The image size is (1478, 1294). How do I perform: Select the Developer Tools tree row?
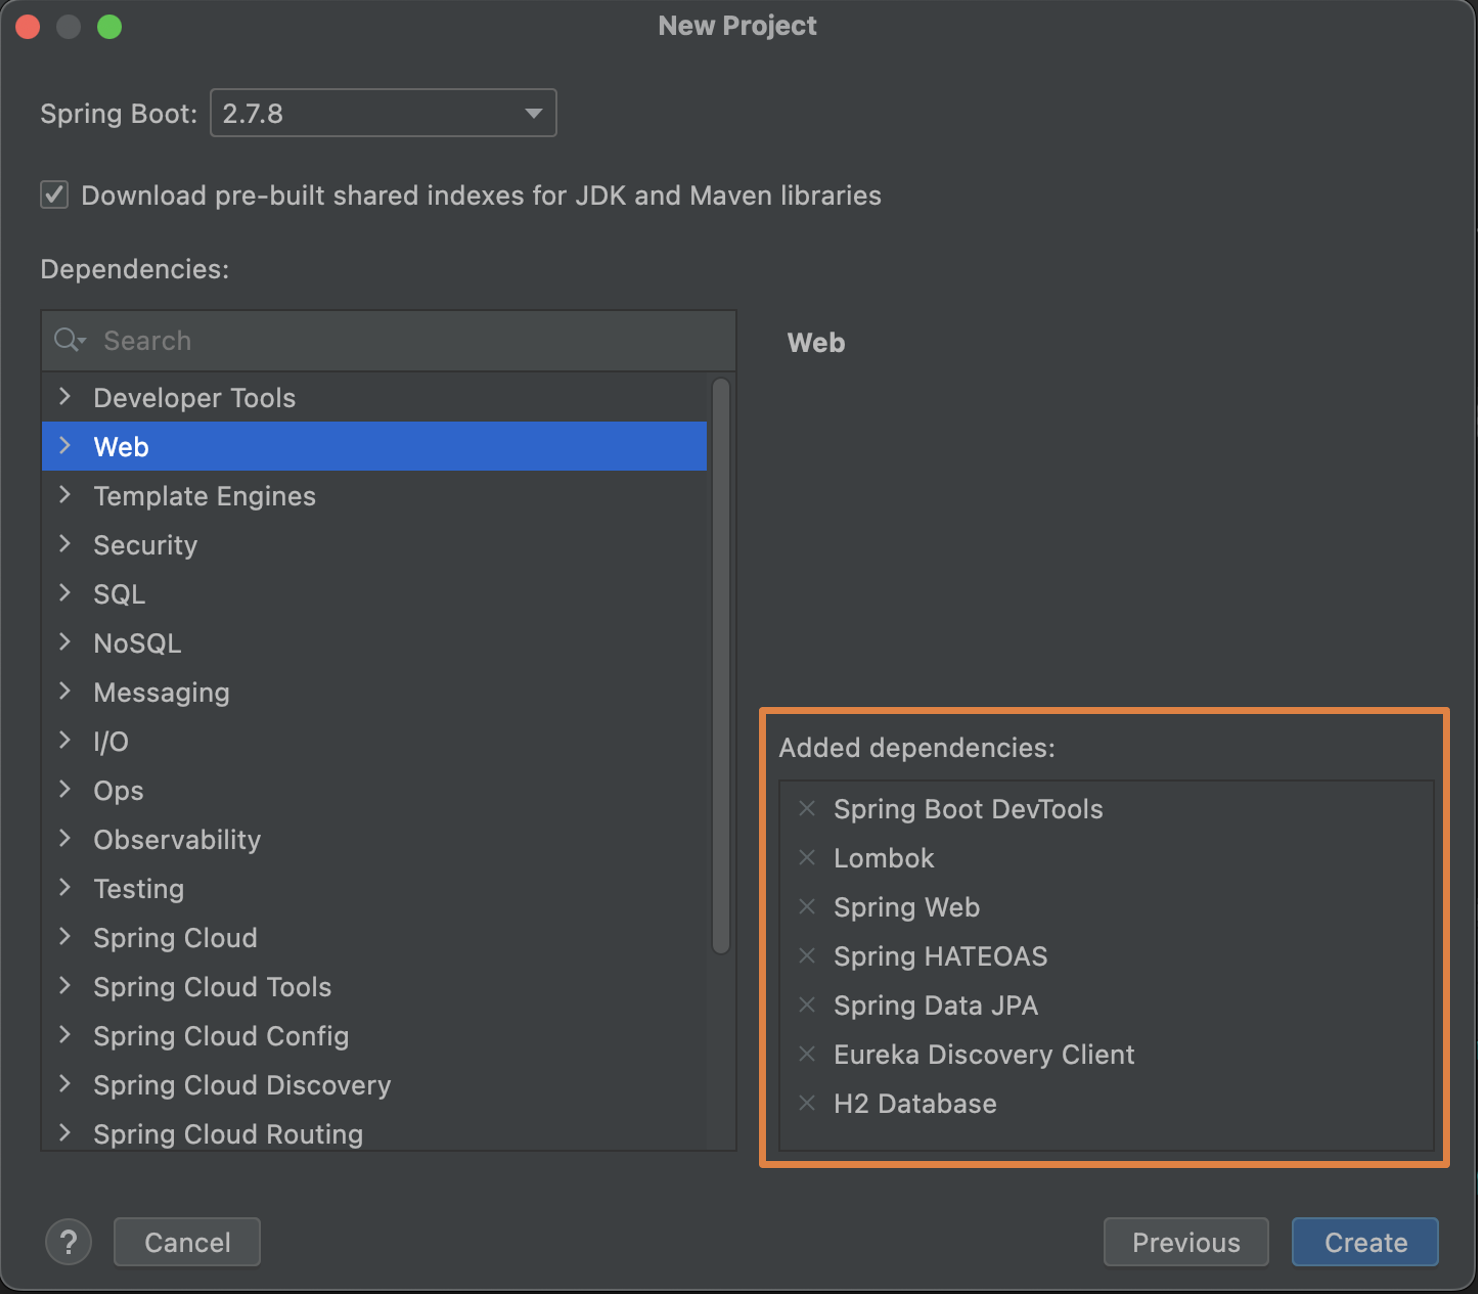[x=374, y=397]
